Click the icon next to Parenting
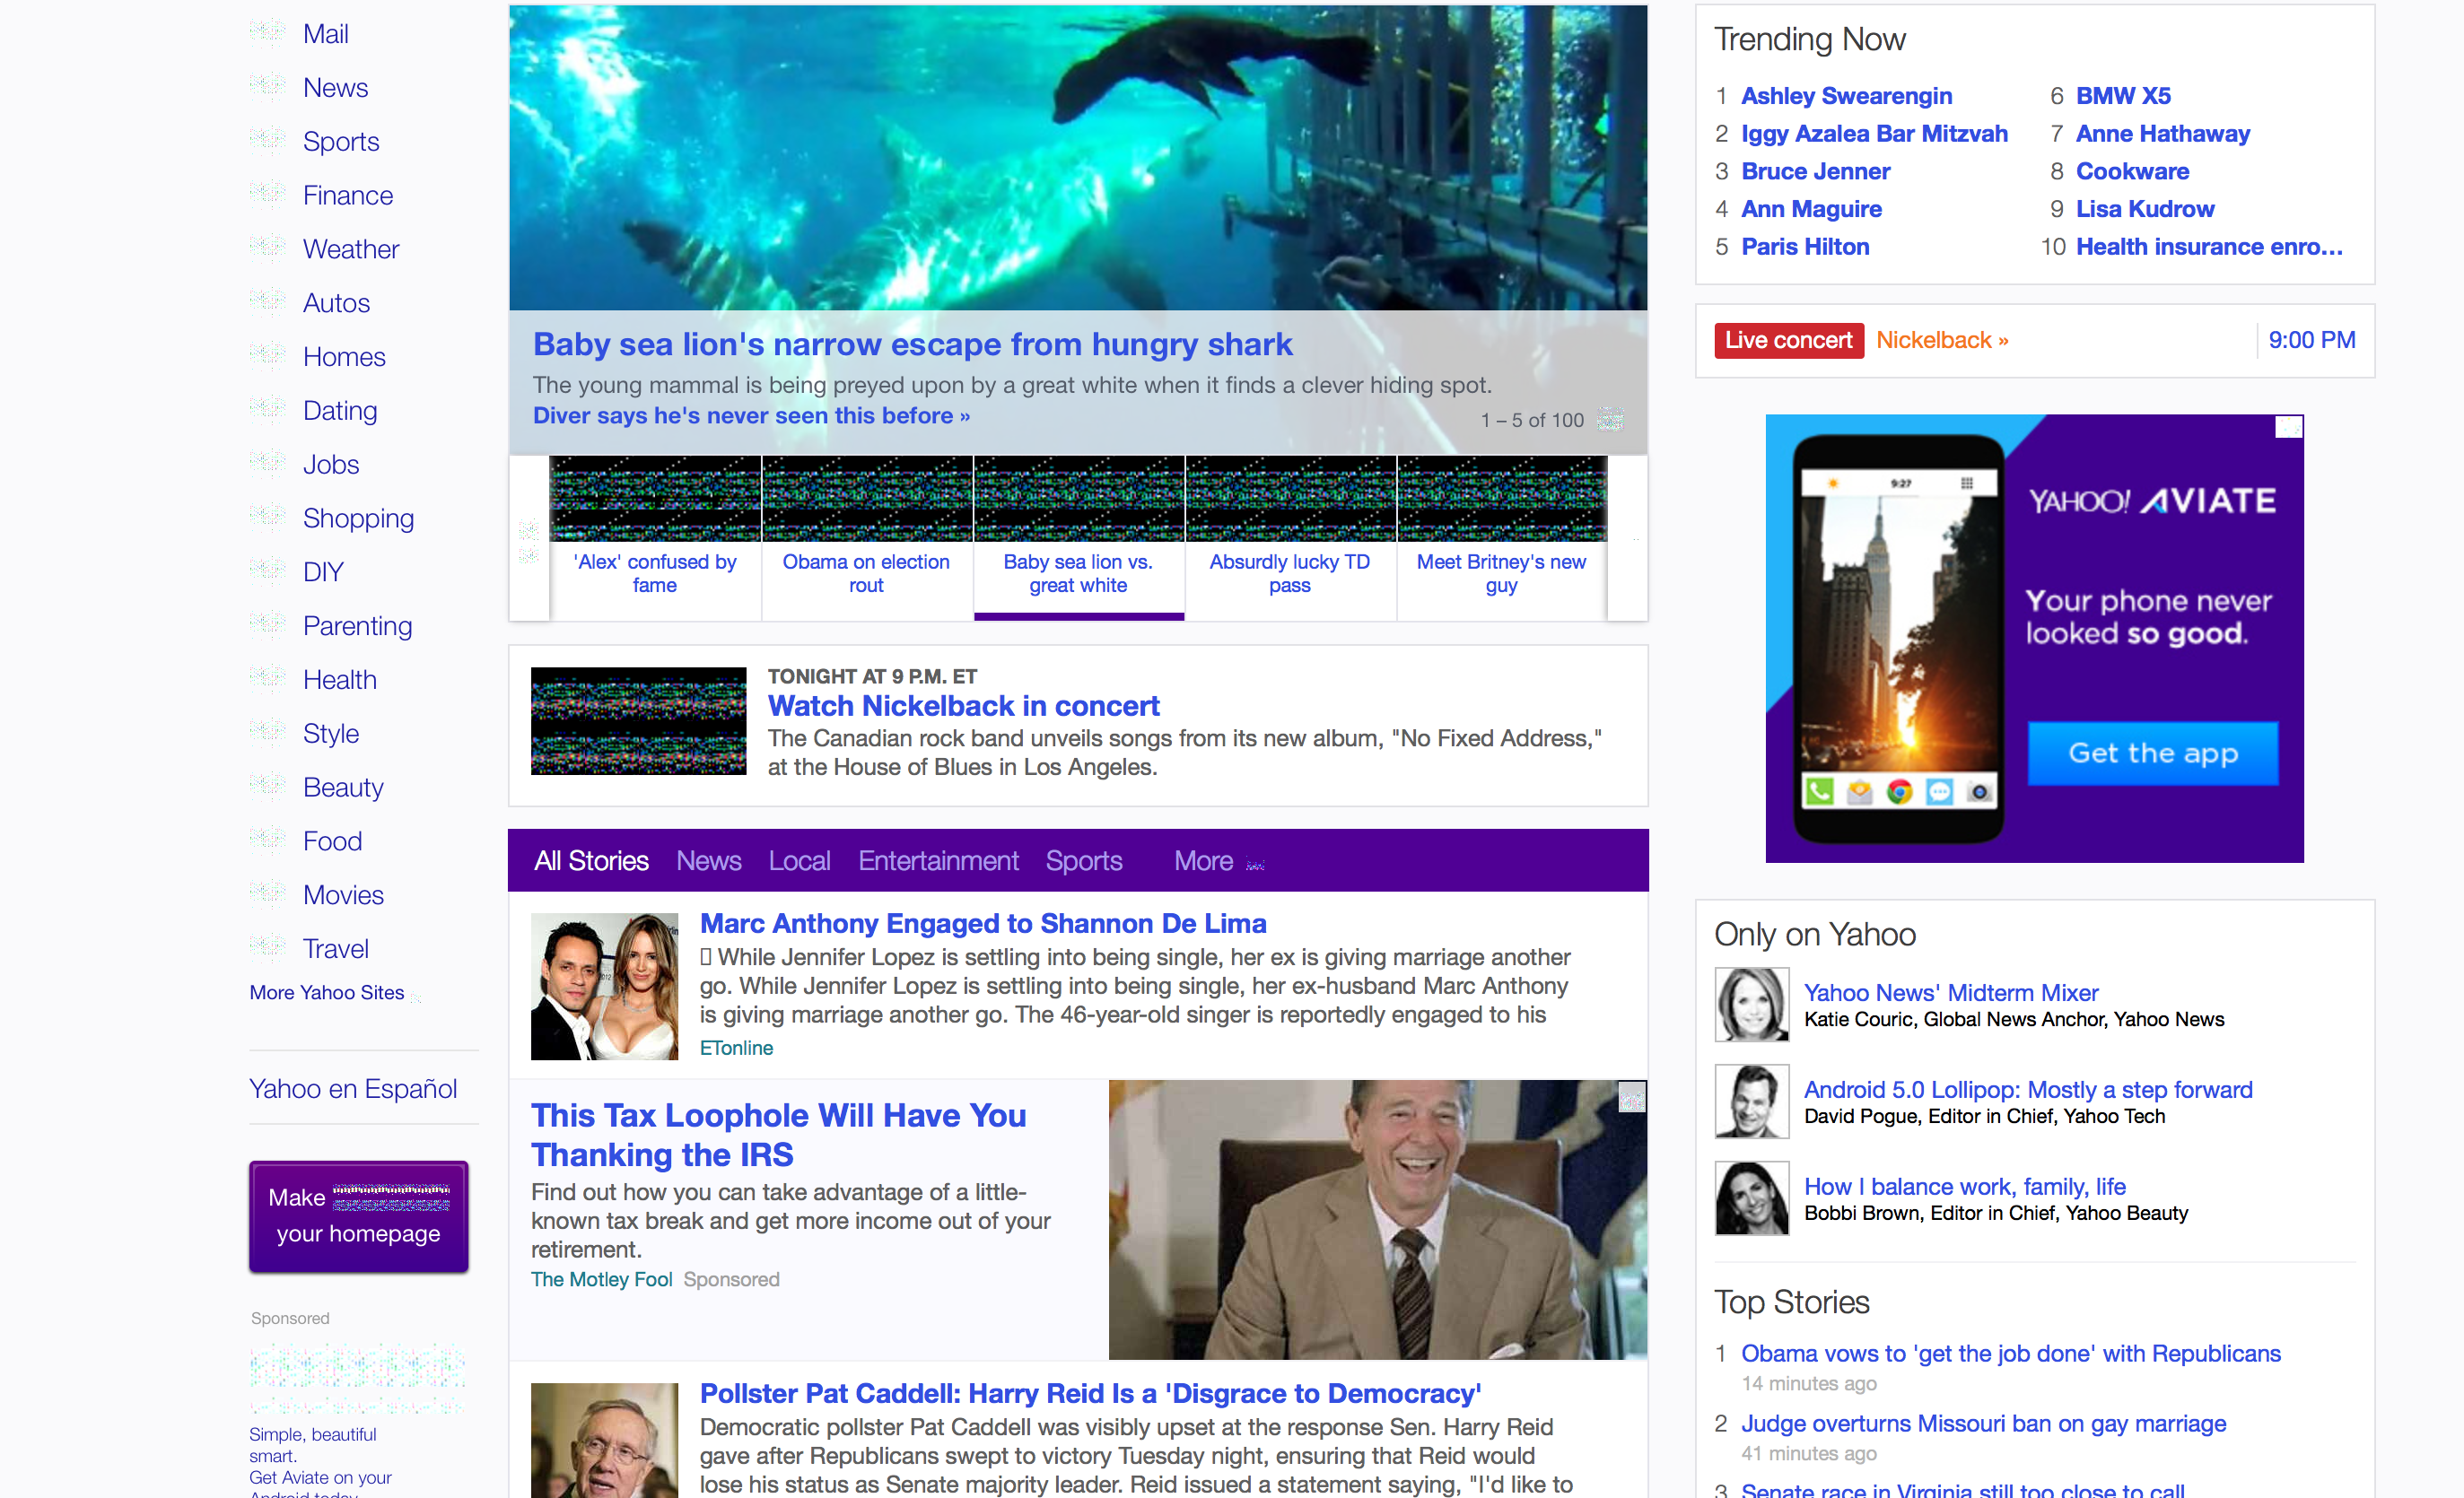The width and height of the screenshot is (2464, 1498). 267,626
